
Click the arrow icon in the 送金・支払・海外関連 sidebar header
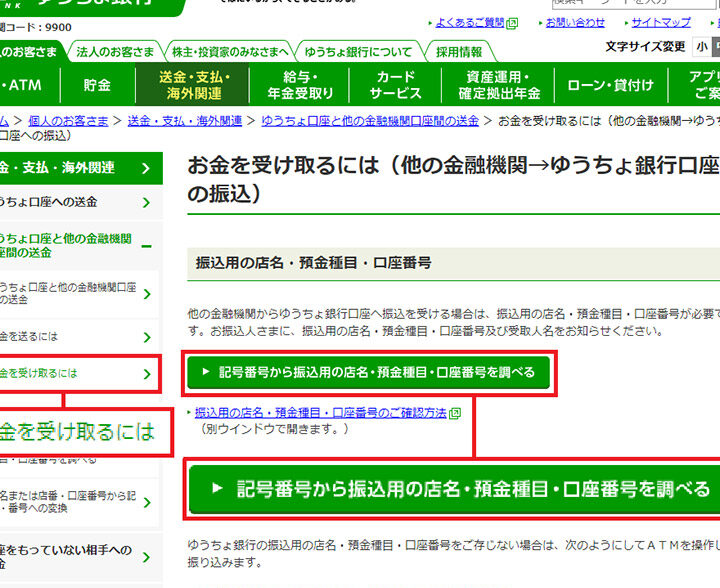148,168
